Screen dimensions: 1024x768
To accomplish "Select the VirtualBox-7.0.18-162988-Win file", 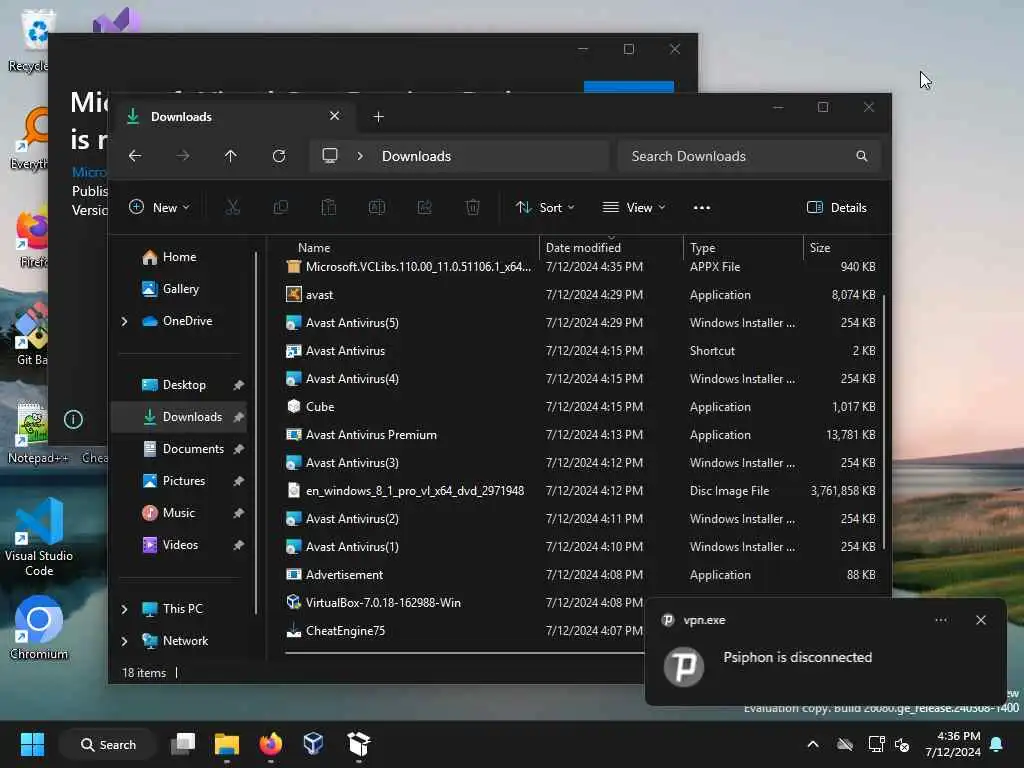I will click(x=383, y=603).
